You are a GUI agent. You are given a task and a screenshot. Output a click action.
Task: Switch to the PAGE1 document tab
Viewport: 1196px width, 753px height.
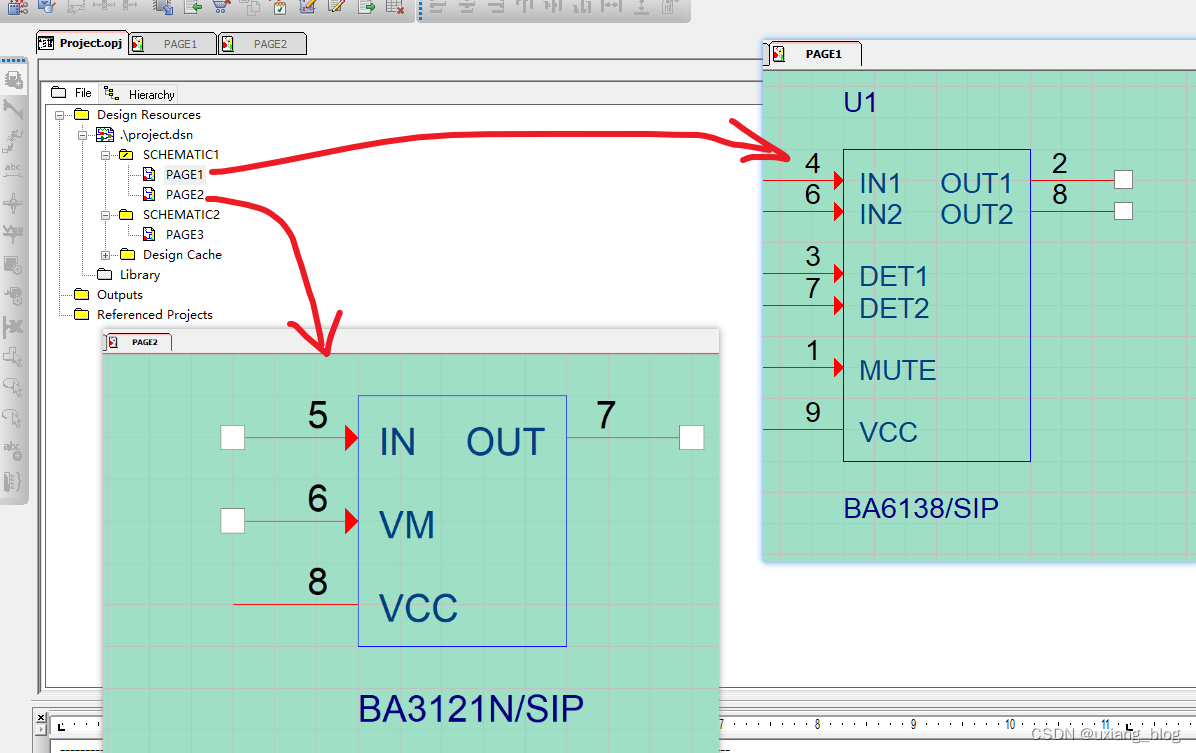(x=172, y=44)
